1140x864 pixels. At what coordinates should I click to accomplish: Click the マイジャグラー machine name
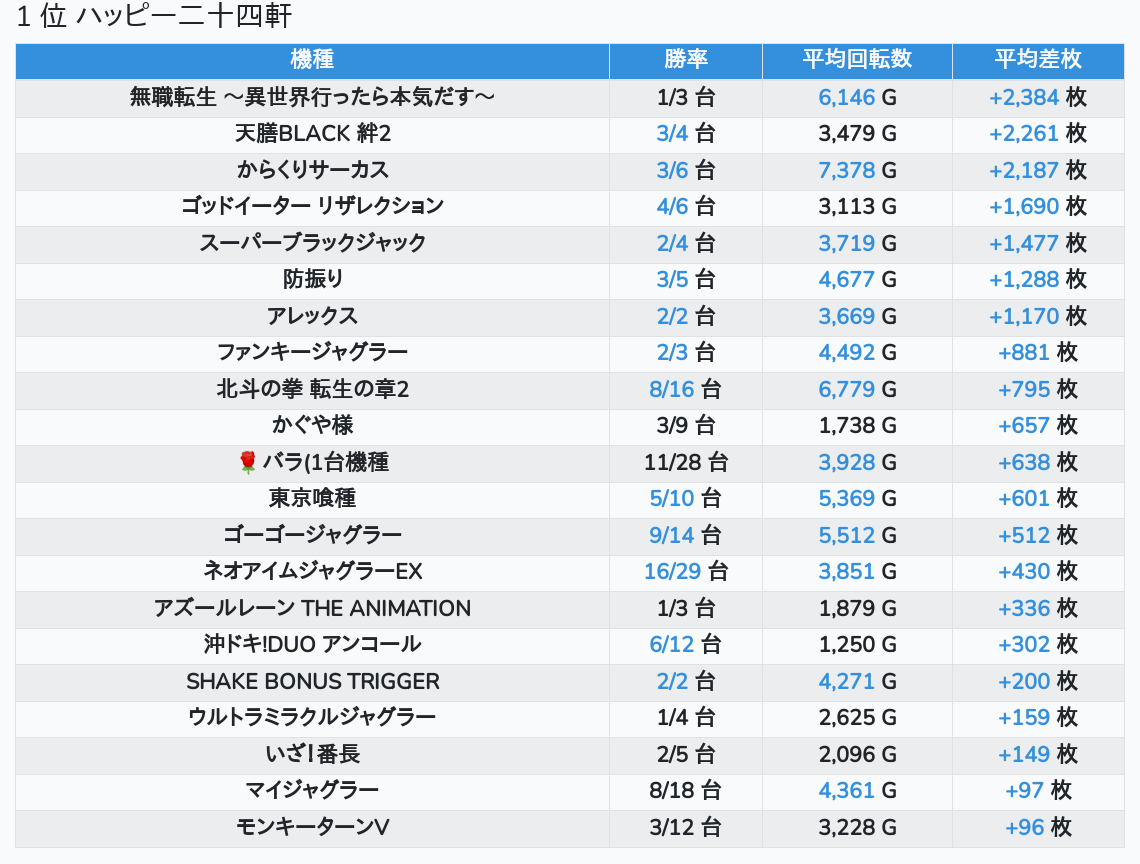coord(312,790)
